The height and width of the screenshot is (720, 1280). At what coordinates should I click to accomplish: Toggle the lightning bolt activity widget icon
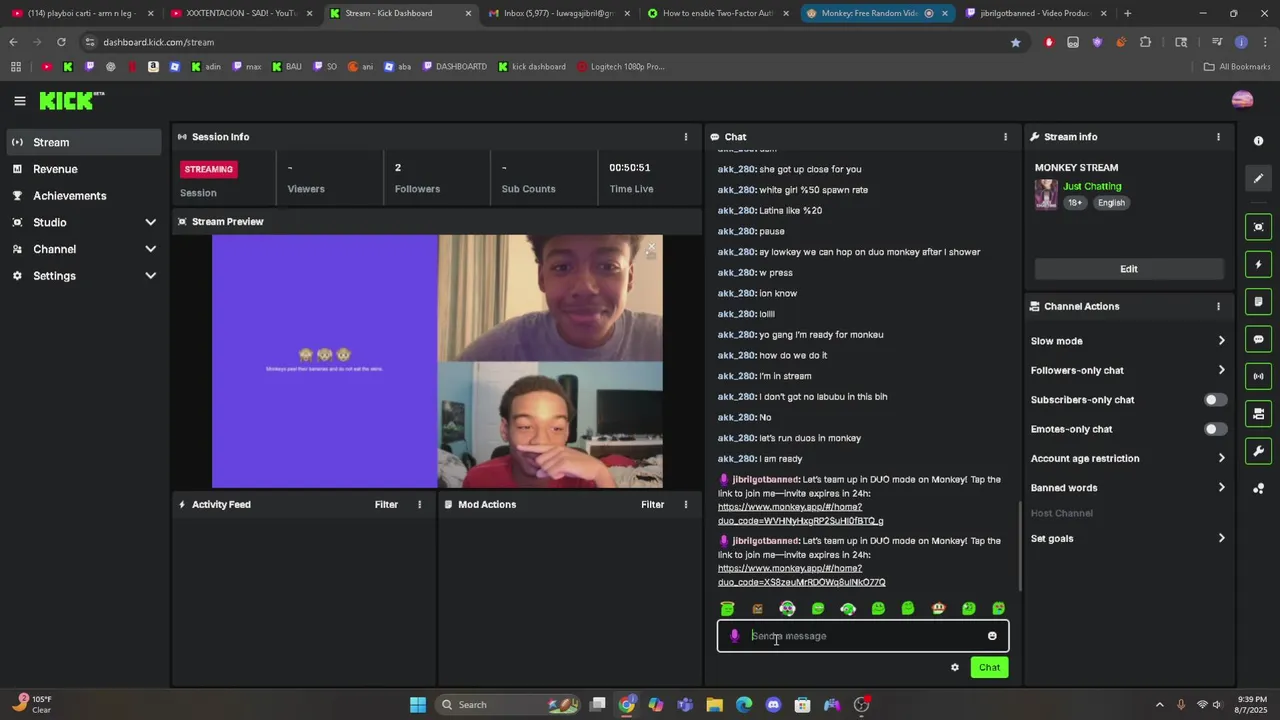point(1259,265)
